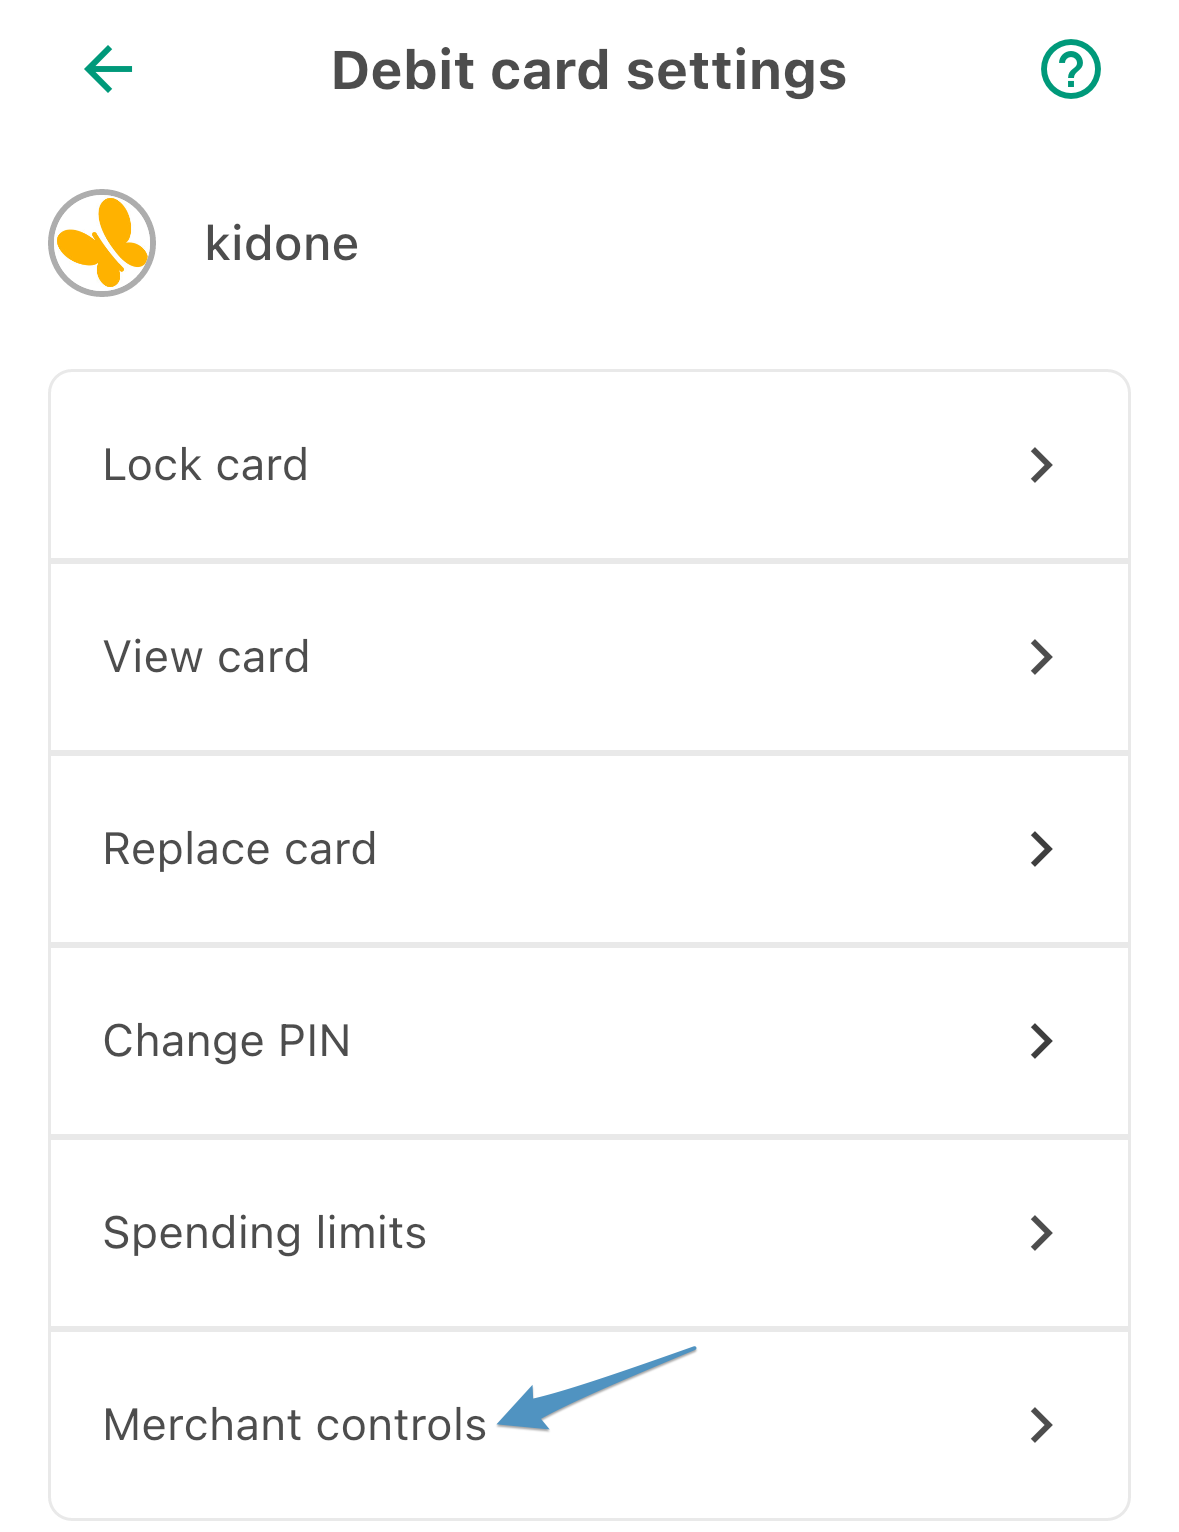Click the blue annotation arrow near Merchant controls
Viewport: 1179px width, 1532px height.
tap(596, 1388)
